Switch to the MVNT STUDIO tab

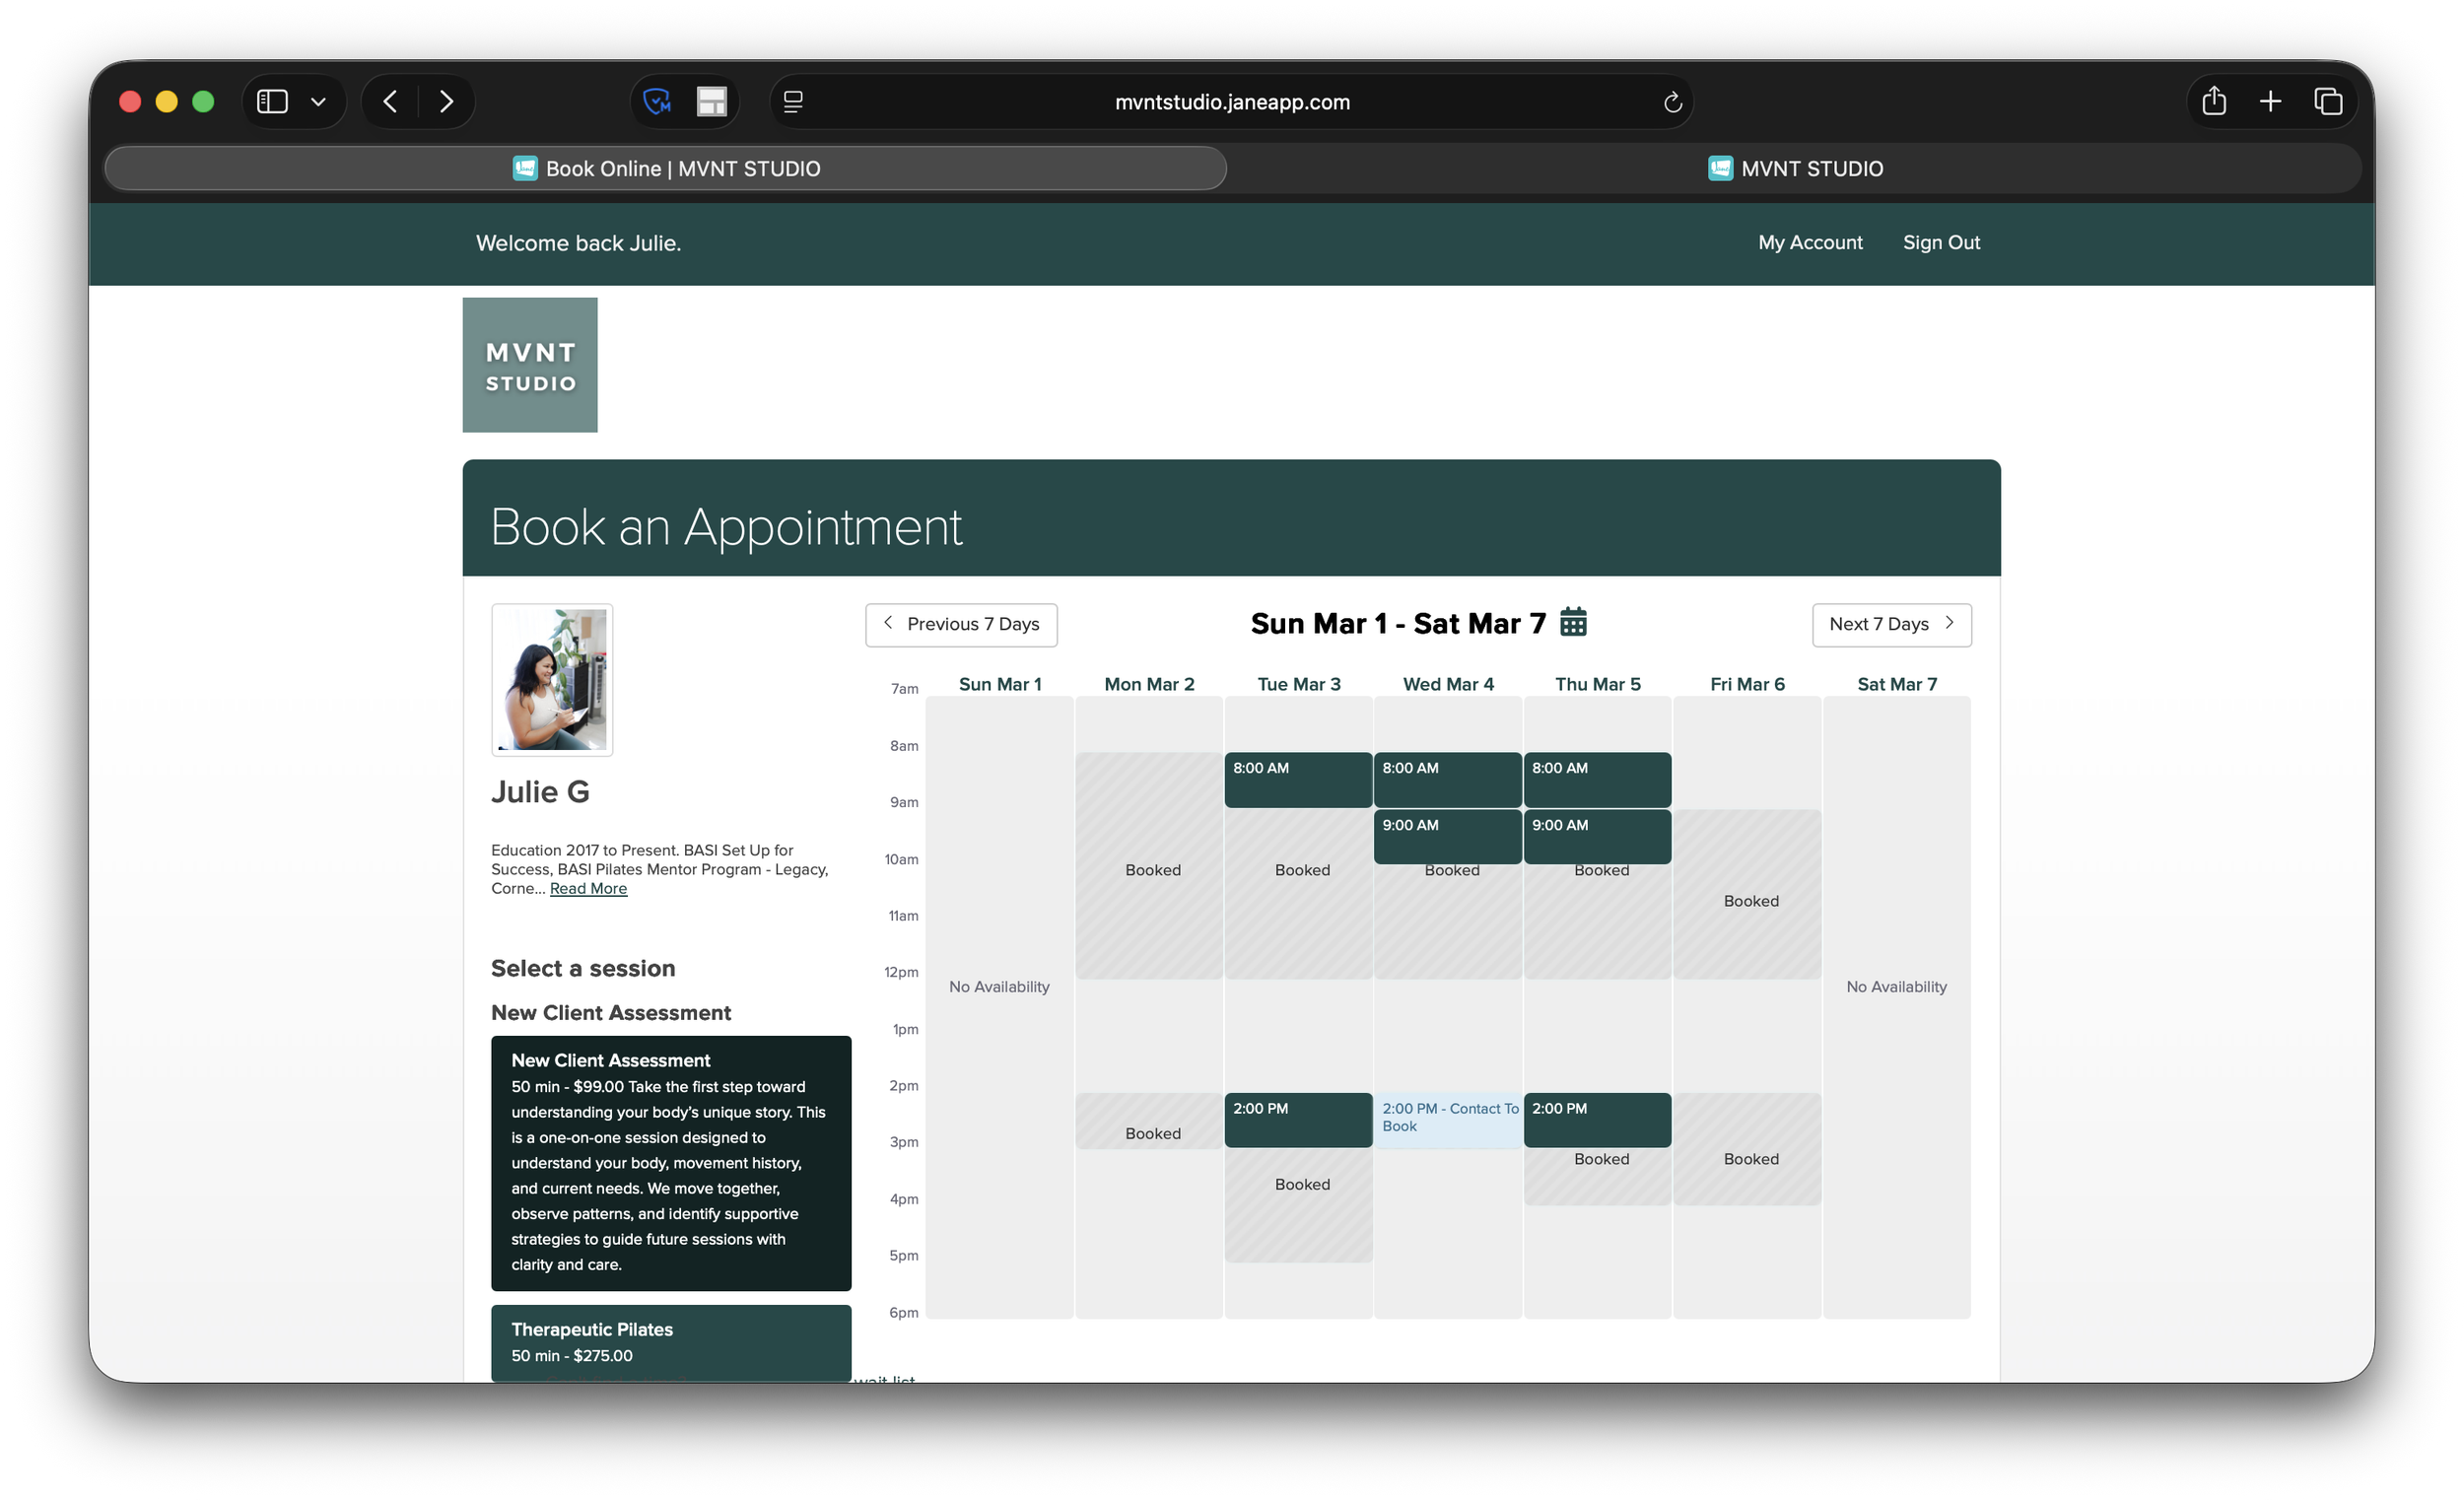click(x=1795, y=169)
